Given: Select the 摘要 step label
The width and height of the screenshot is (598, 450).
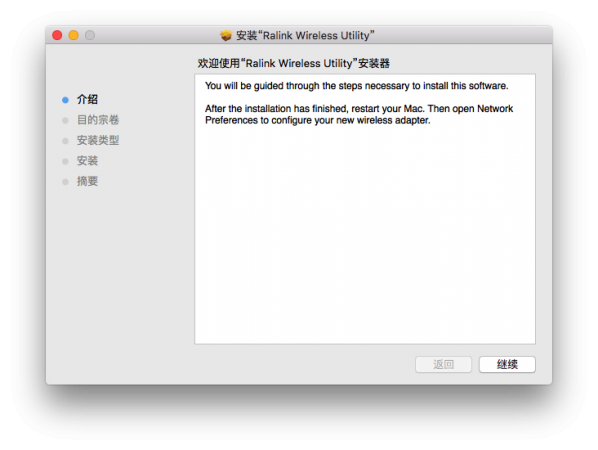Looking at the screenshot, I should (87, 181).
